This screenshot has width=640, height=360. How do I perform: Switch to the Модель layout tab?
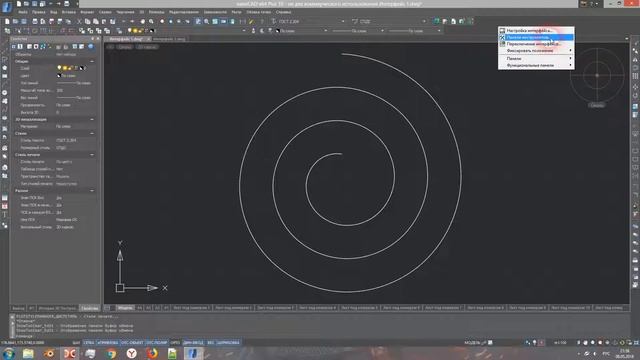click(125, 308)
